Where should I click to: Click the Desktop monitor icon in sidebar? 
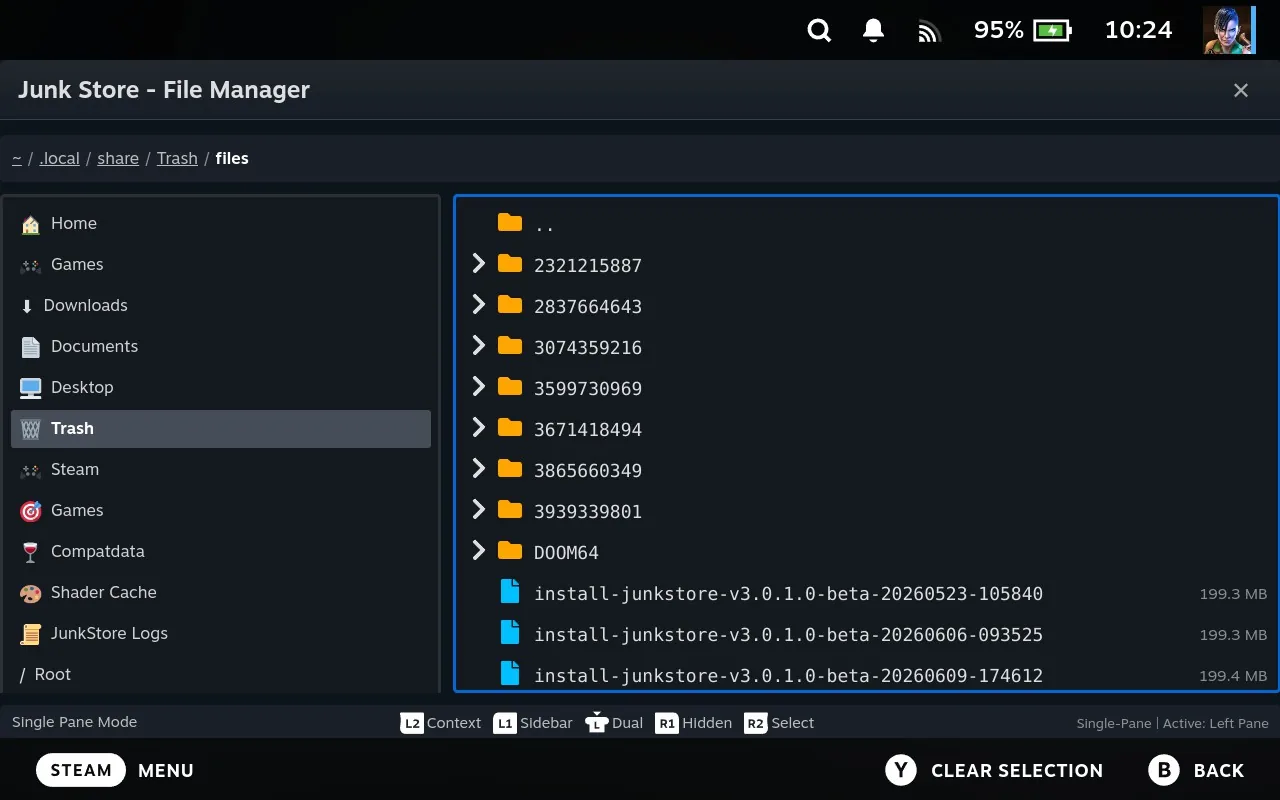pyautogui.click(x=31, y=388)
